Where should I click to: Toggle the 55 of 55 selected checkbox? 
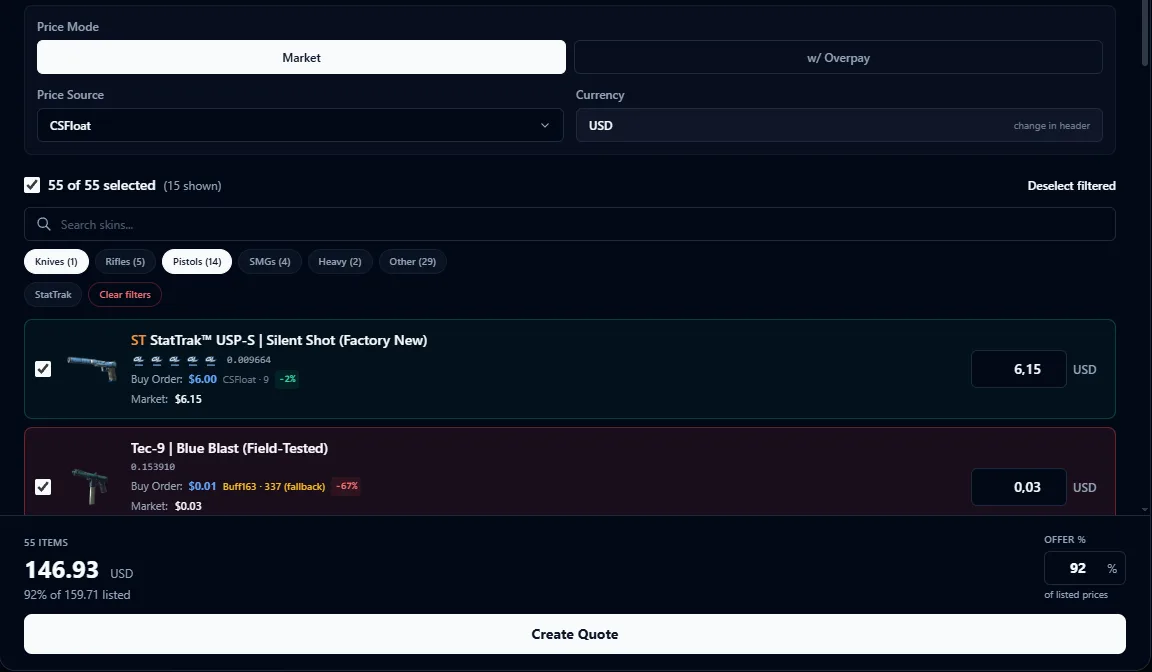click(x=32, y=185)
